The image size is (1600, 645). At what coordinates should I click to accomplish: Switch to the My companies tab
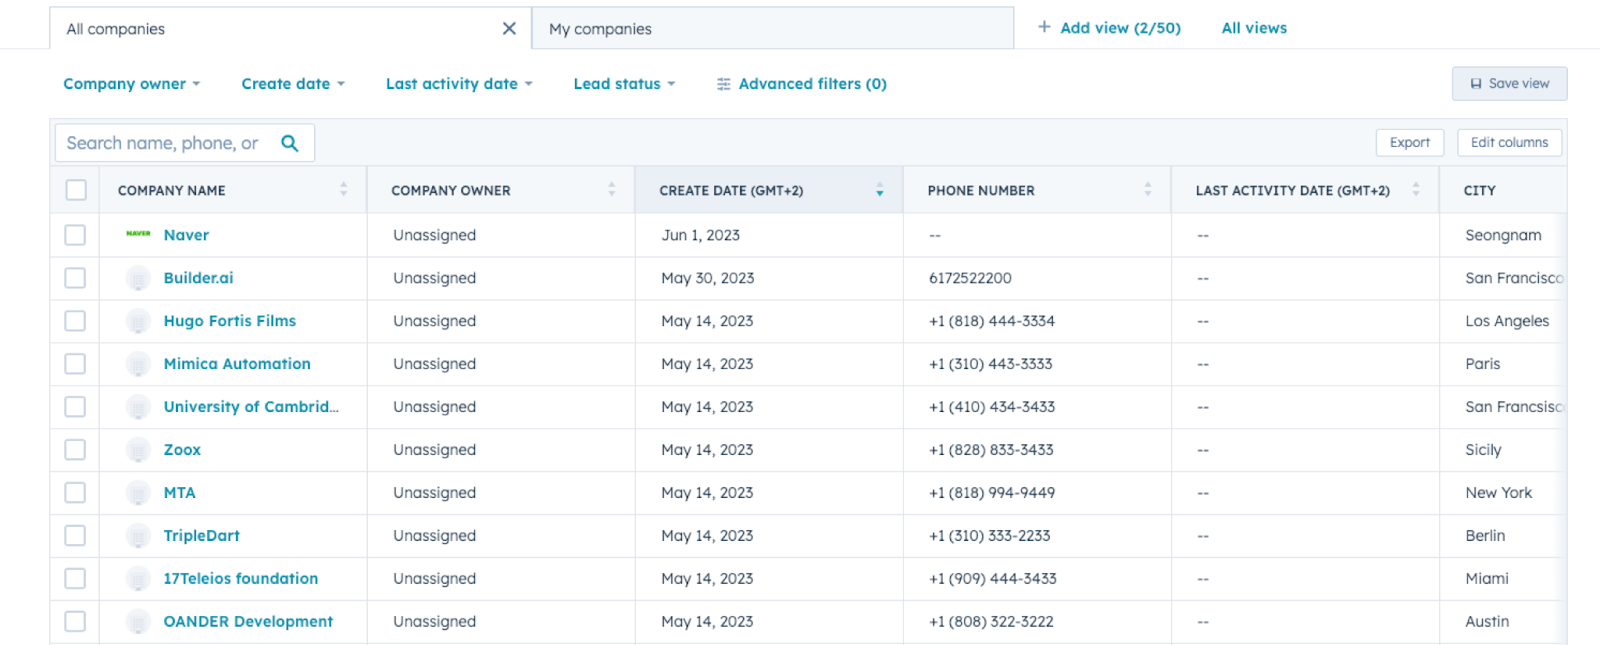pyautogui.click(x=772, y=29)
